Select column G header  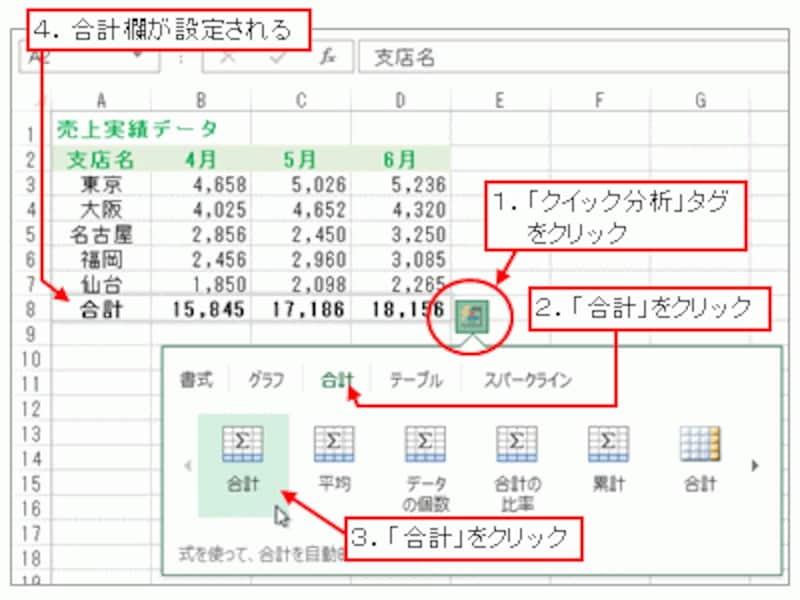(x=700, y=101)
